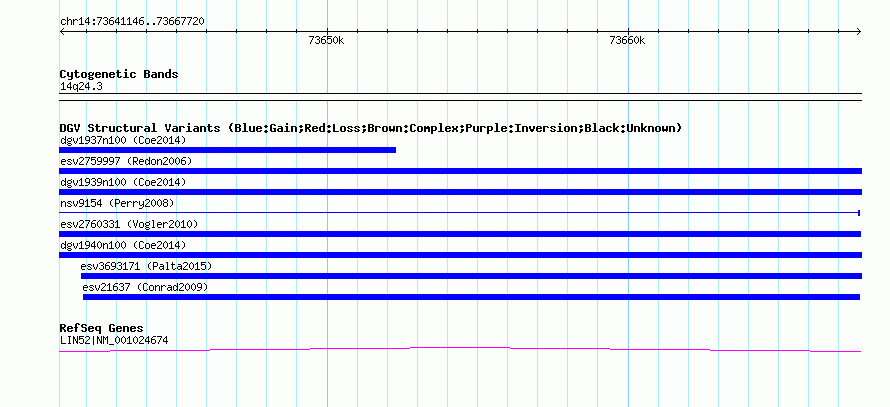Click the esv3693171 (Palta2015) gain bar
This screenshot has width=890, height=407.
471,276
